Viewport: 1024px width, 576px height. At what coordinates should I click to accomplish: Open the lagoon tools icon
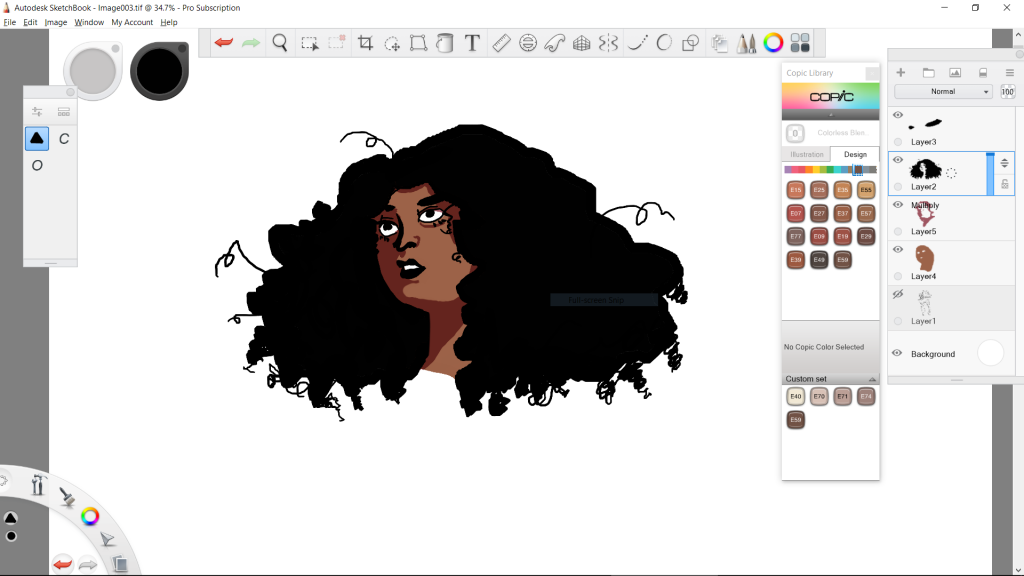(38, 485)
